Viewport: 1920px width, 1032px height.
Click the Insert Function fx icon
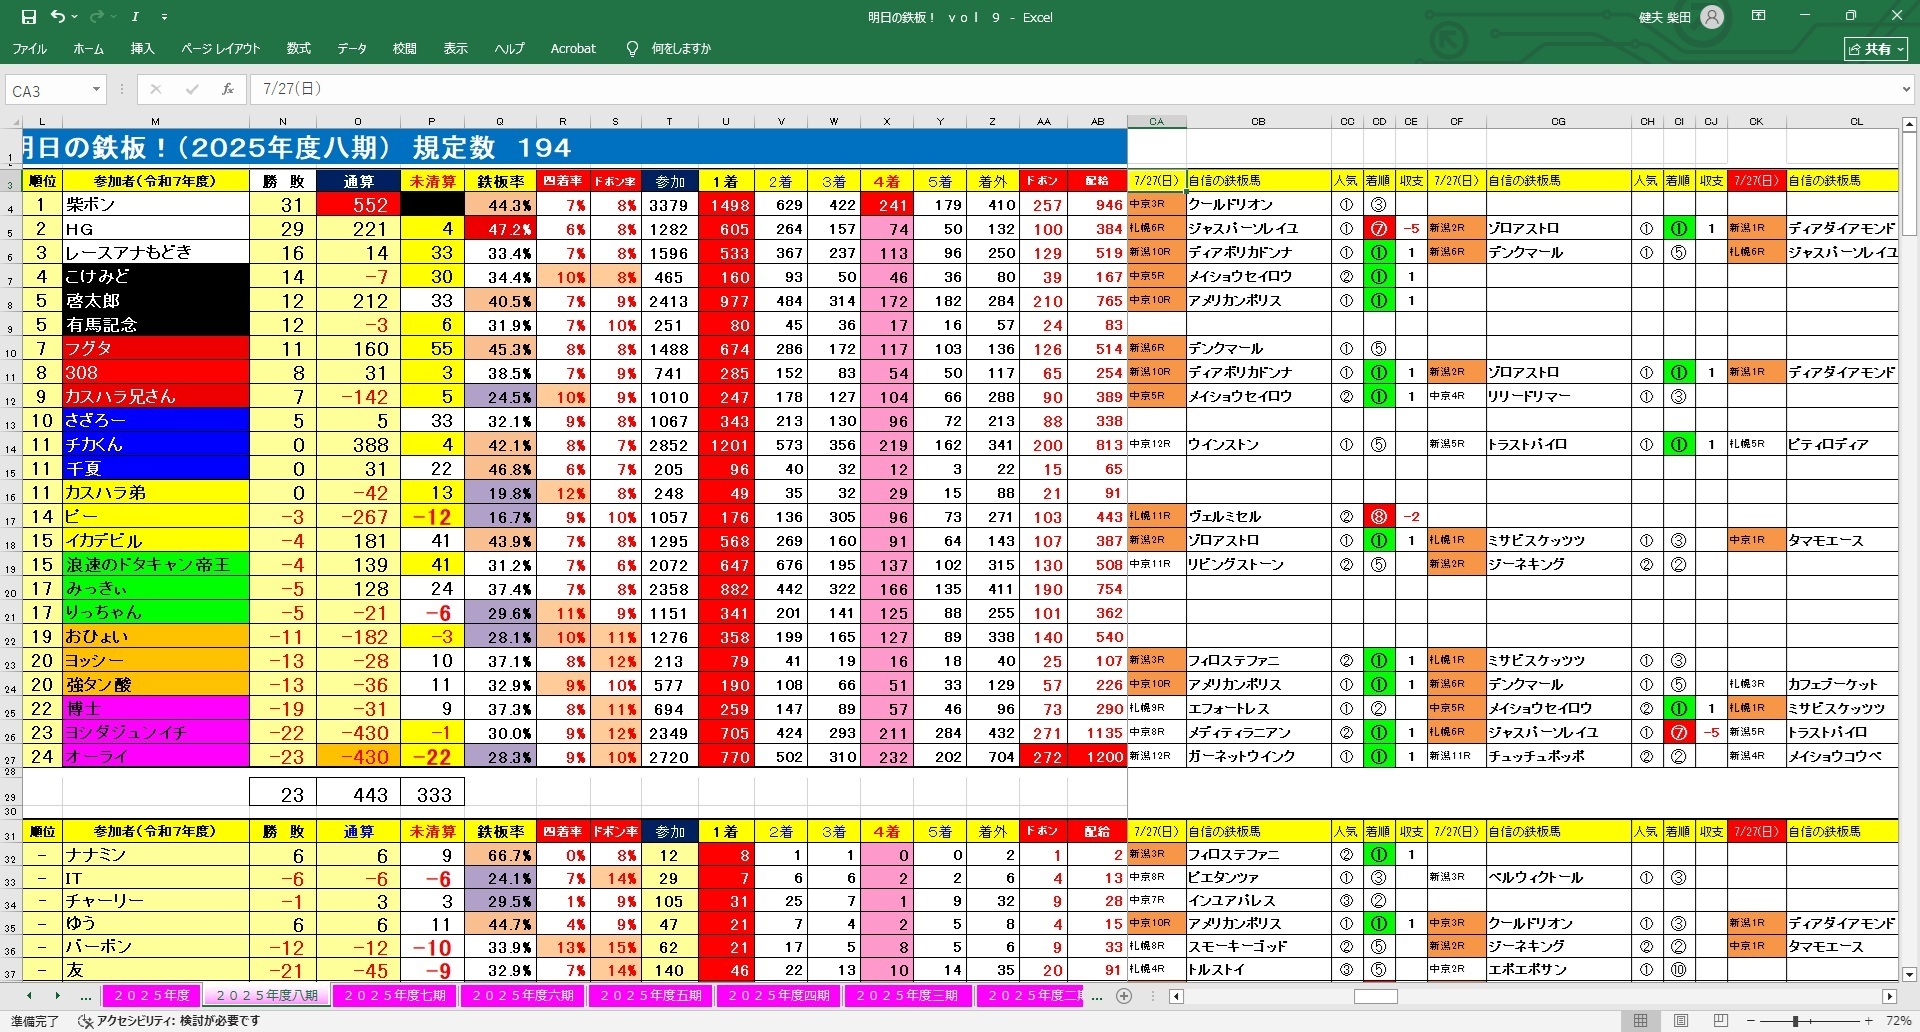(x=228, y=89)
